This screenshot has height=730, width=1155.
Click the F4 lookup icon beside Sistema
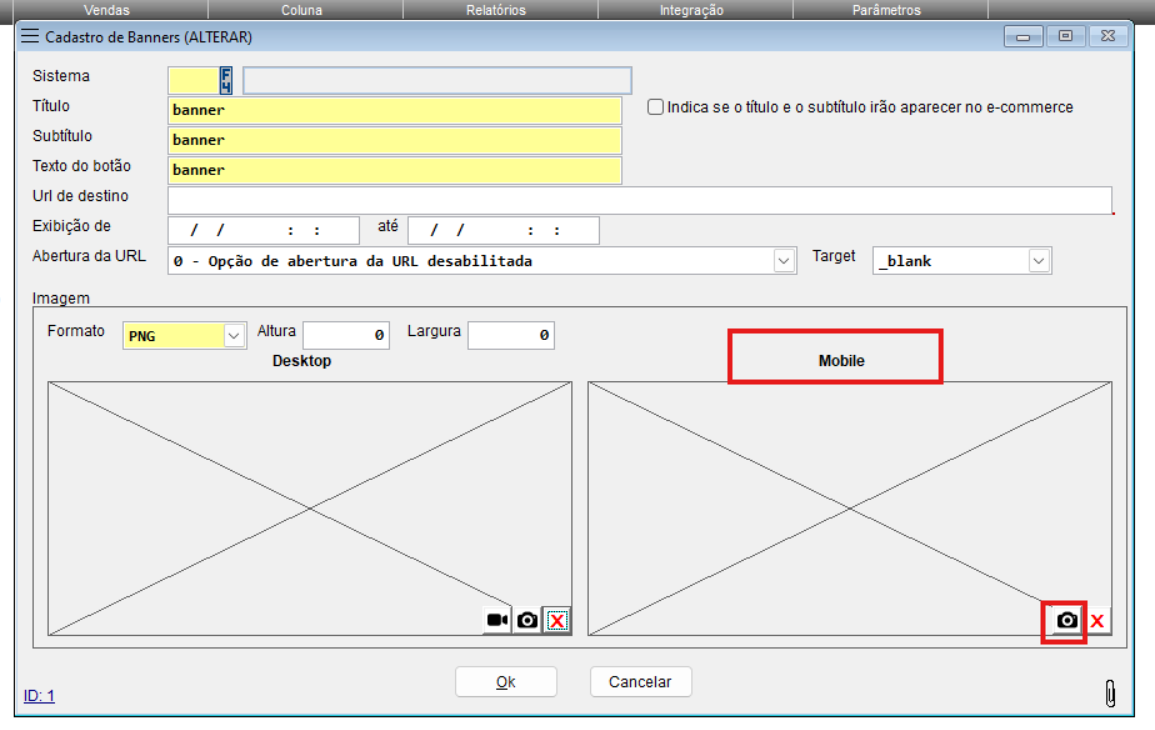click(x=226, y=80)
